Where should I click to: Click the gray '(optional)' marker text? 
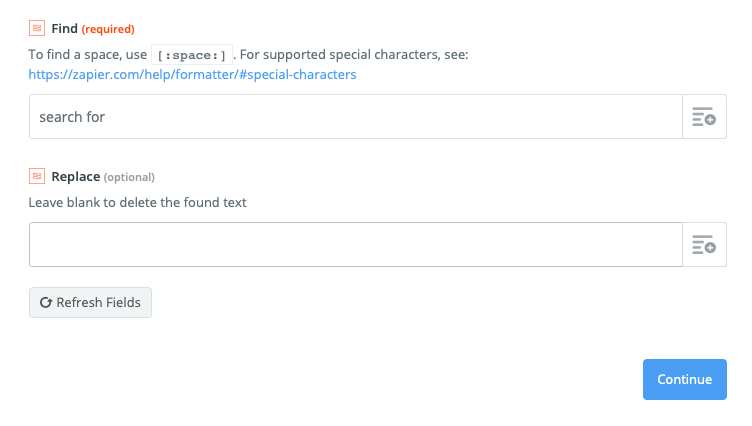tap(129, 177)
